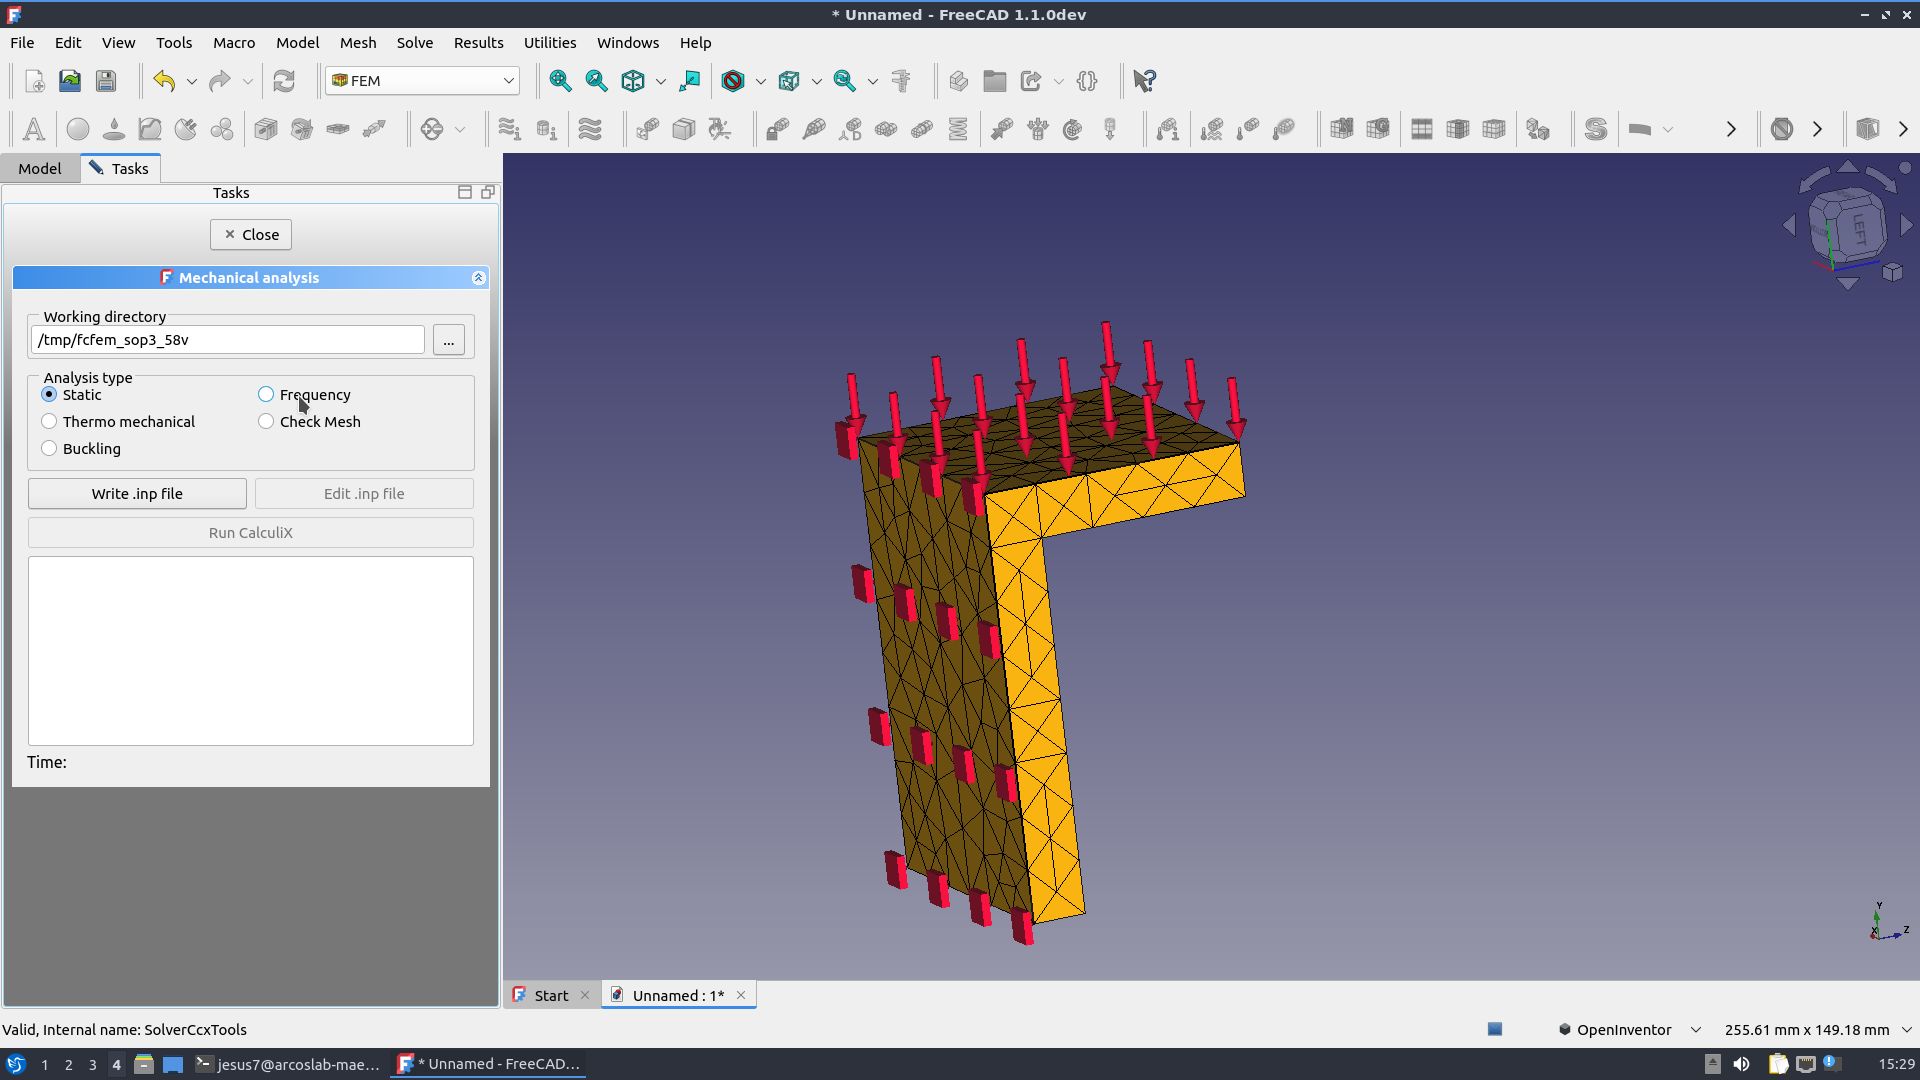Open the terminal window in taskbar

(x=288, y=1064)
